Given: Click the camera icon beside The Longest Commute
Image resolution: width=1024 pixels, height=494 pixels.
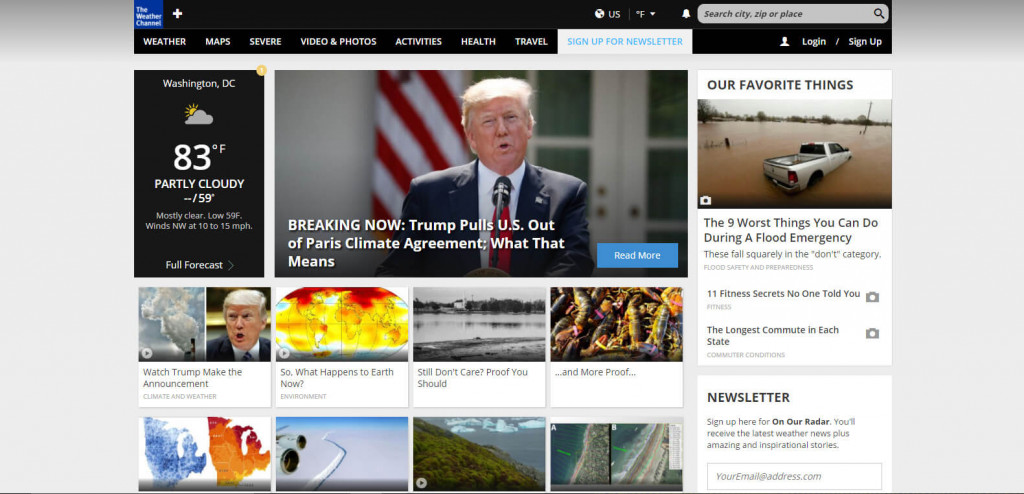Looking at the screenshot, I should (x=872, y=334).
